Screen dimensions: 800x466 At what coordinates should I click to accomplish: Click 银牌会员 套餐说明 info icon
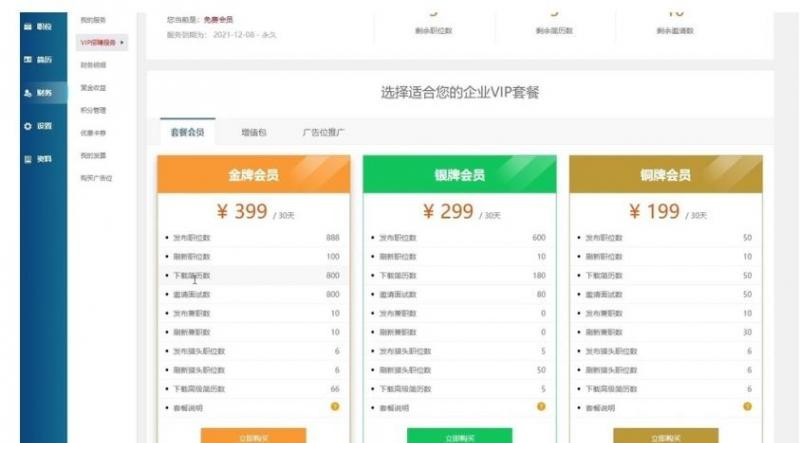tap(541, 406)
